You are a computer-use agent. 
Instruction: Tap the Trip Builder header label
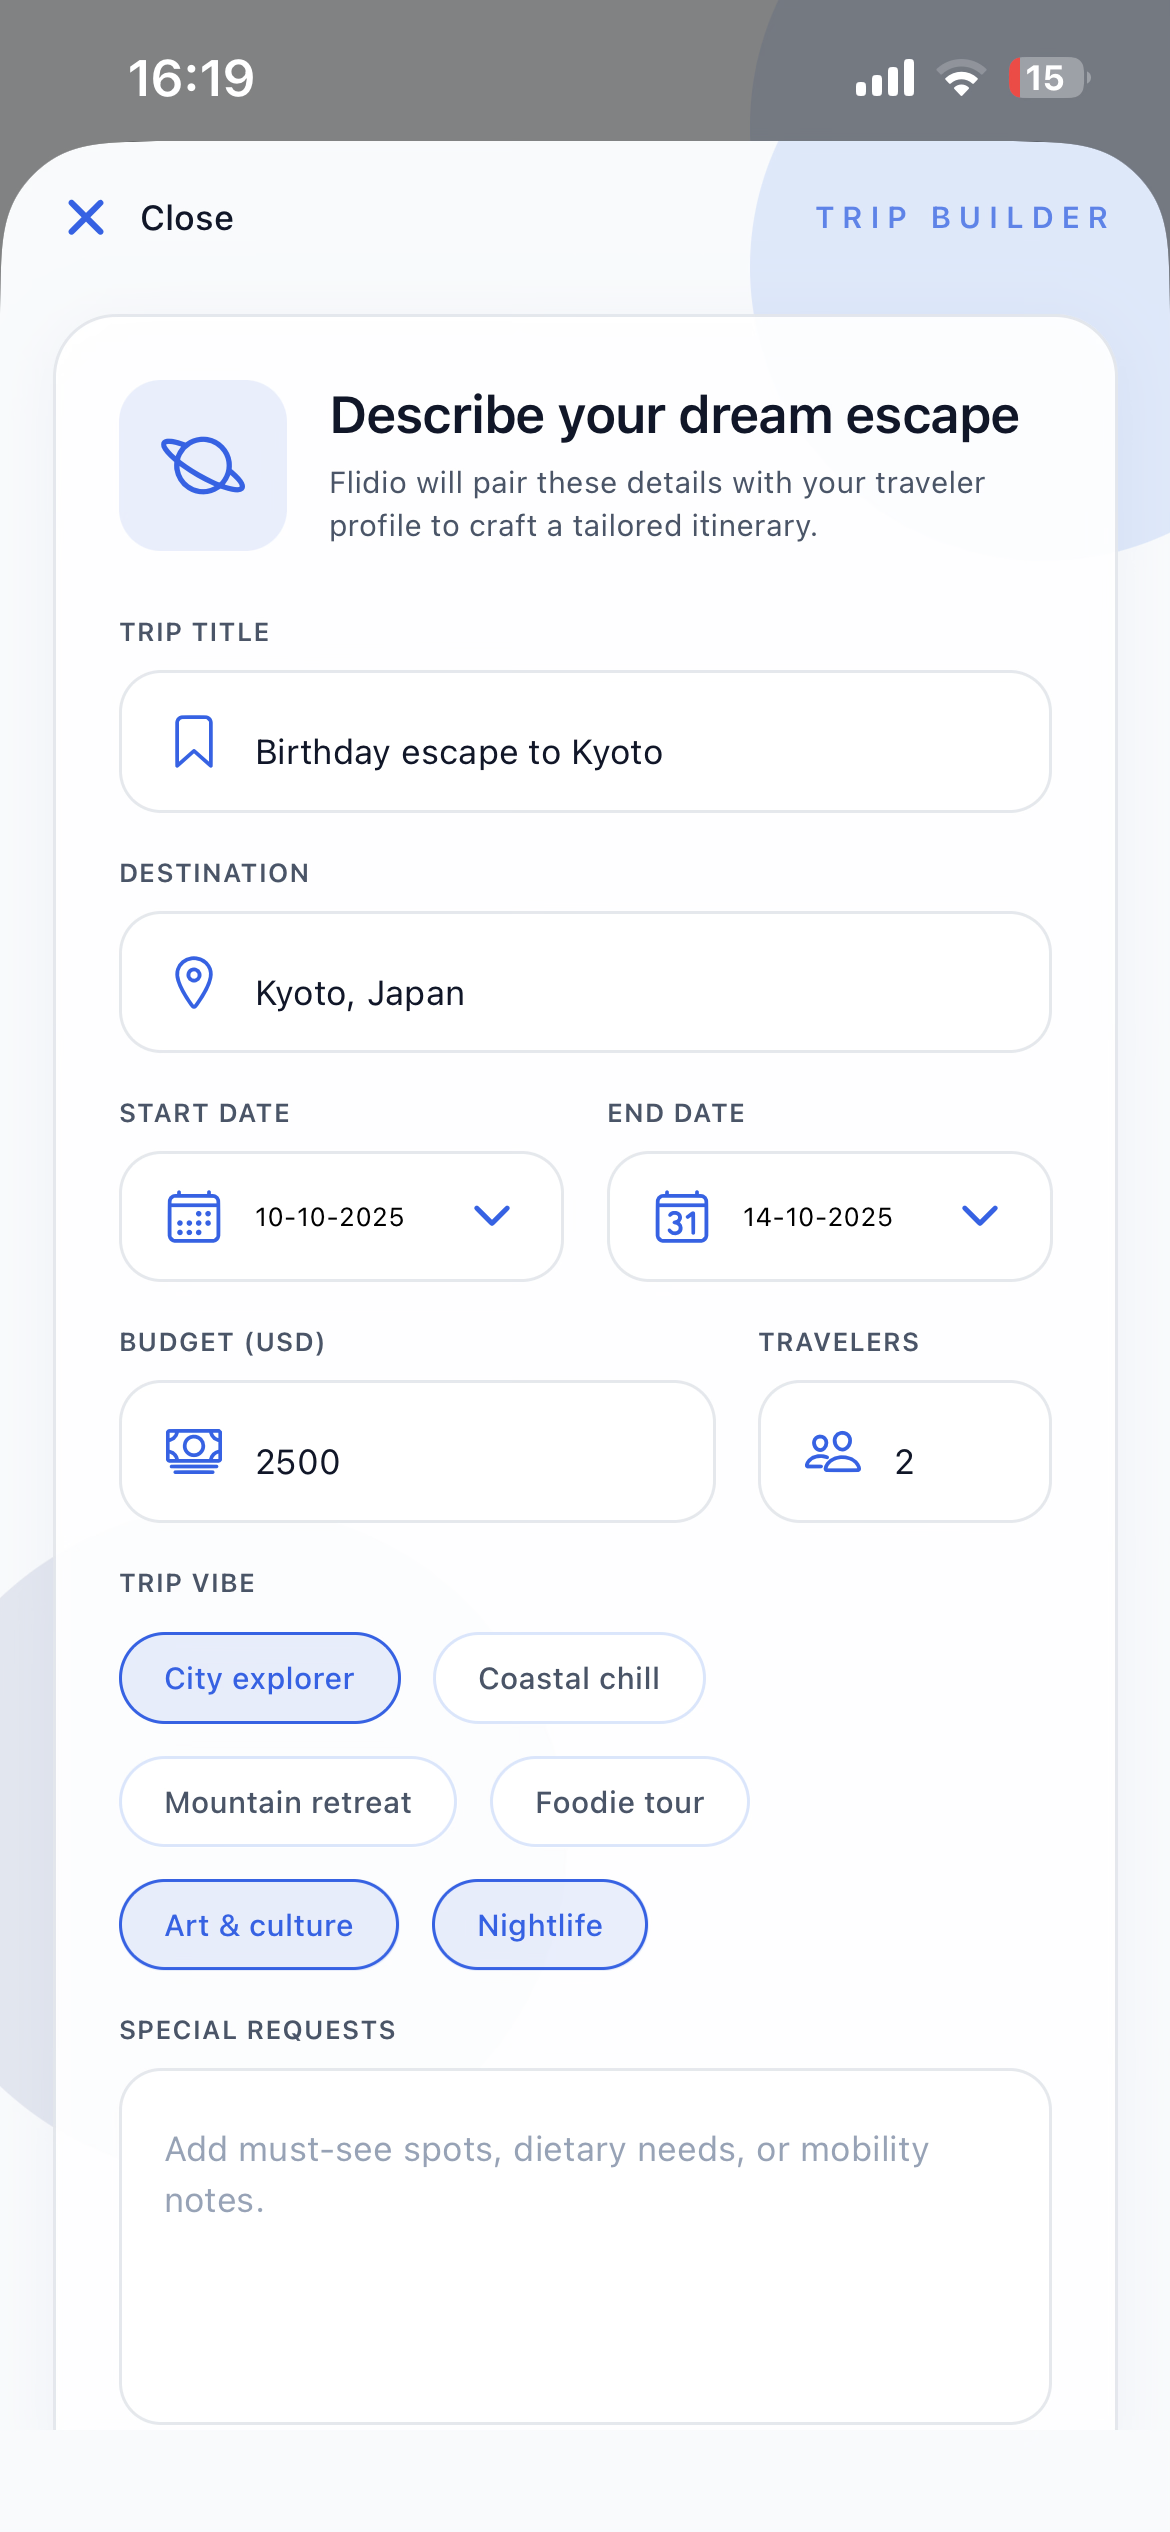click(963, 218)
